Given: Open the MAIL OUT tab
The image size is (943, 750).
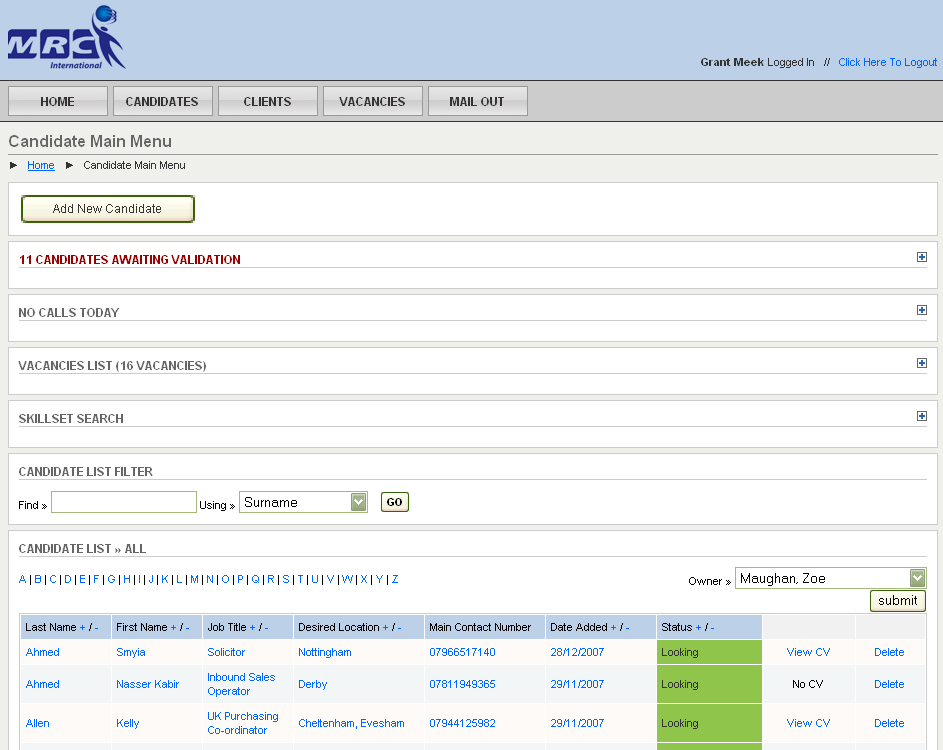Looking at the screenshot, I should click(x=477, y=100).
